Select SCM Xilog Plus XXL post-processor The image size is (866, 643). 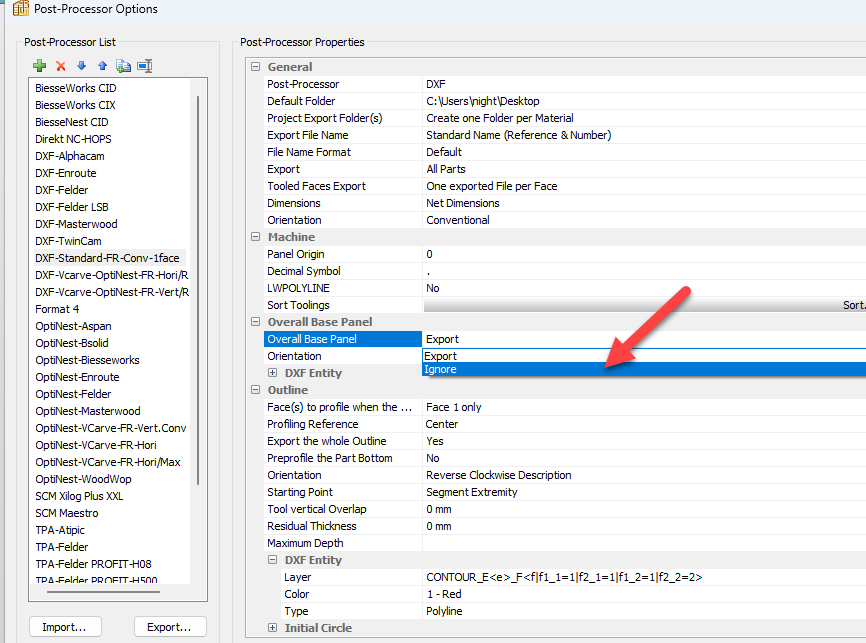pos(79,496)
